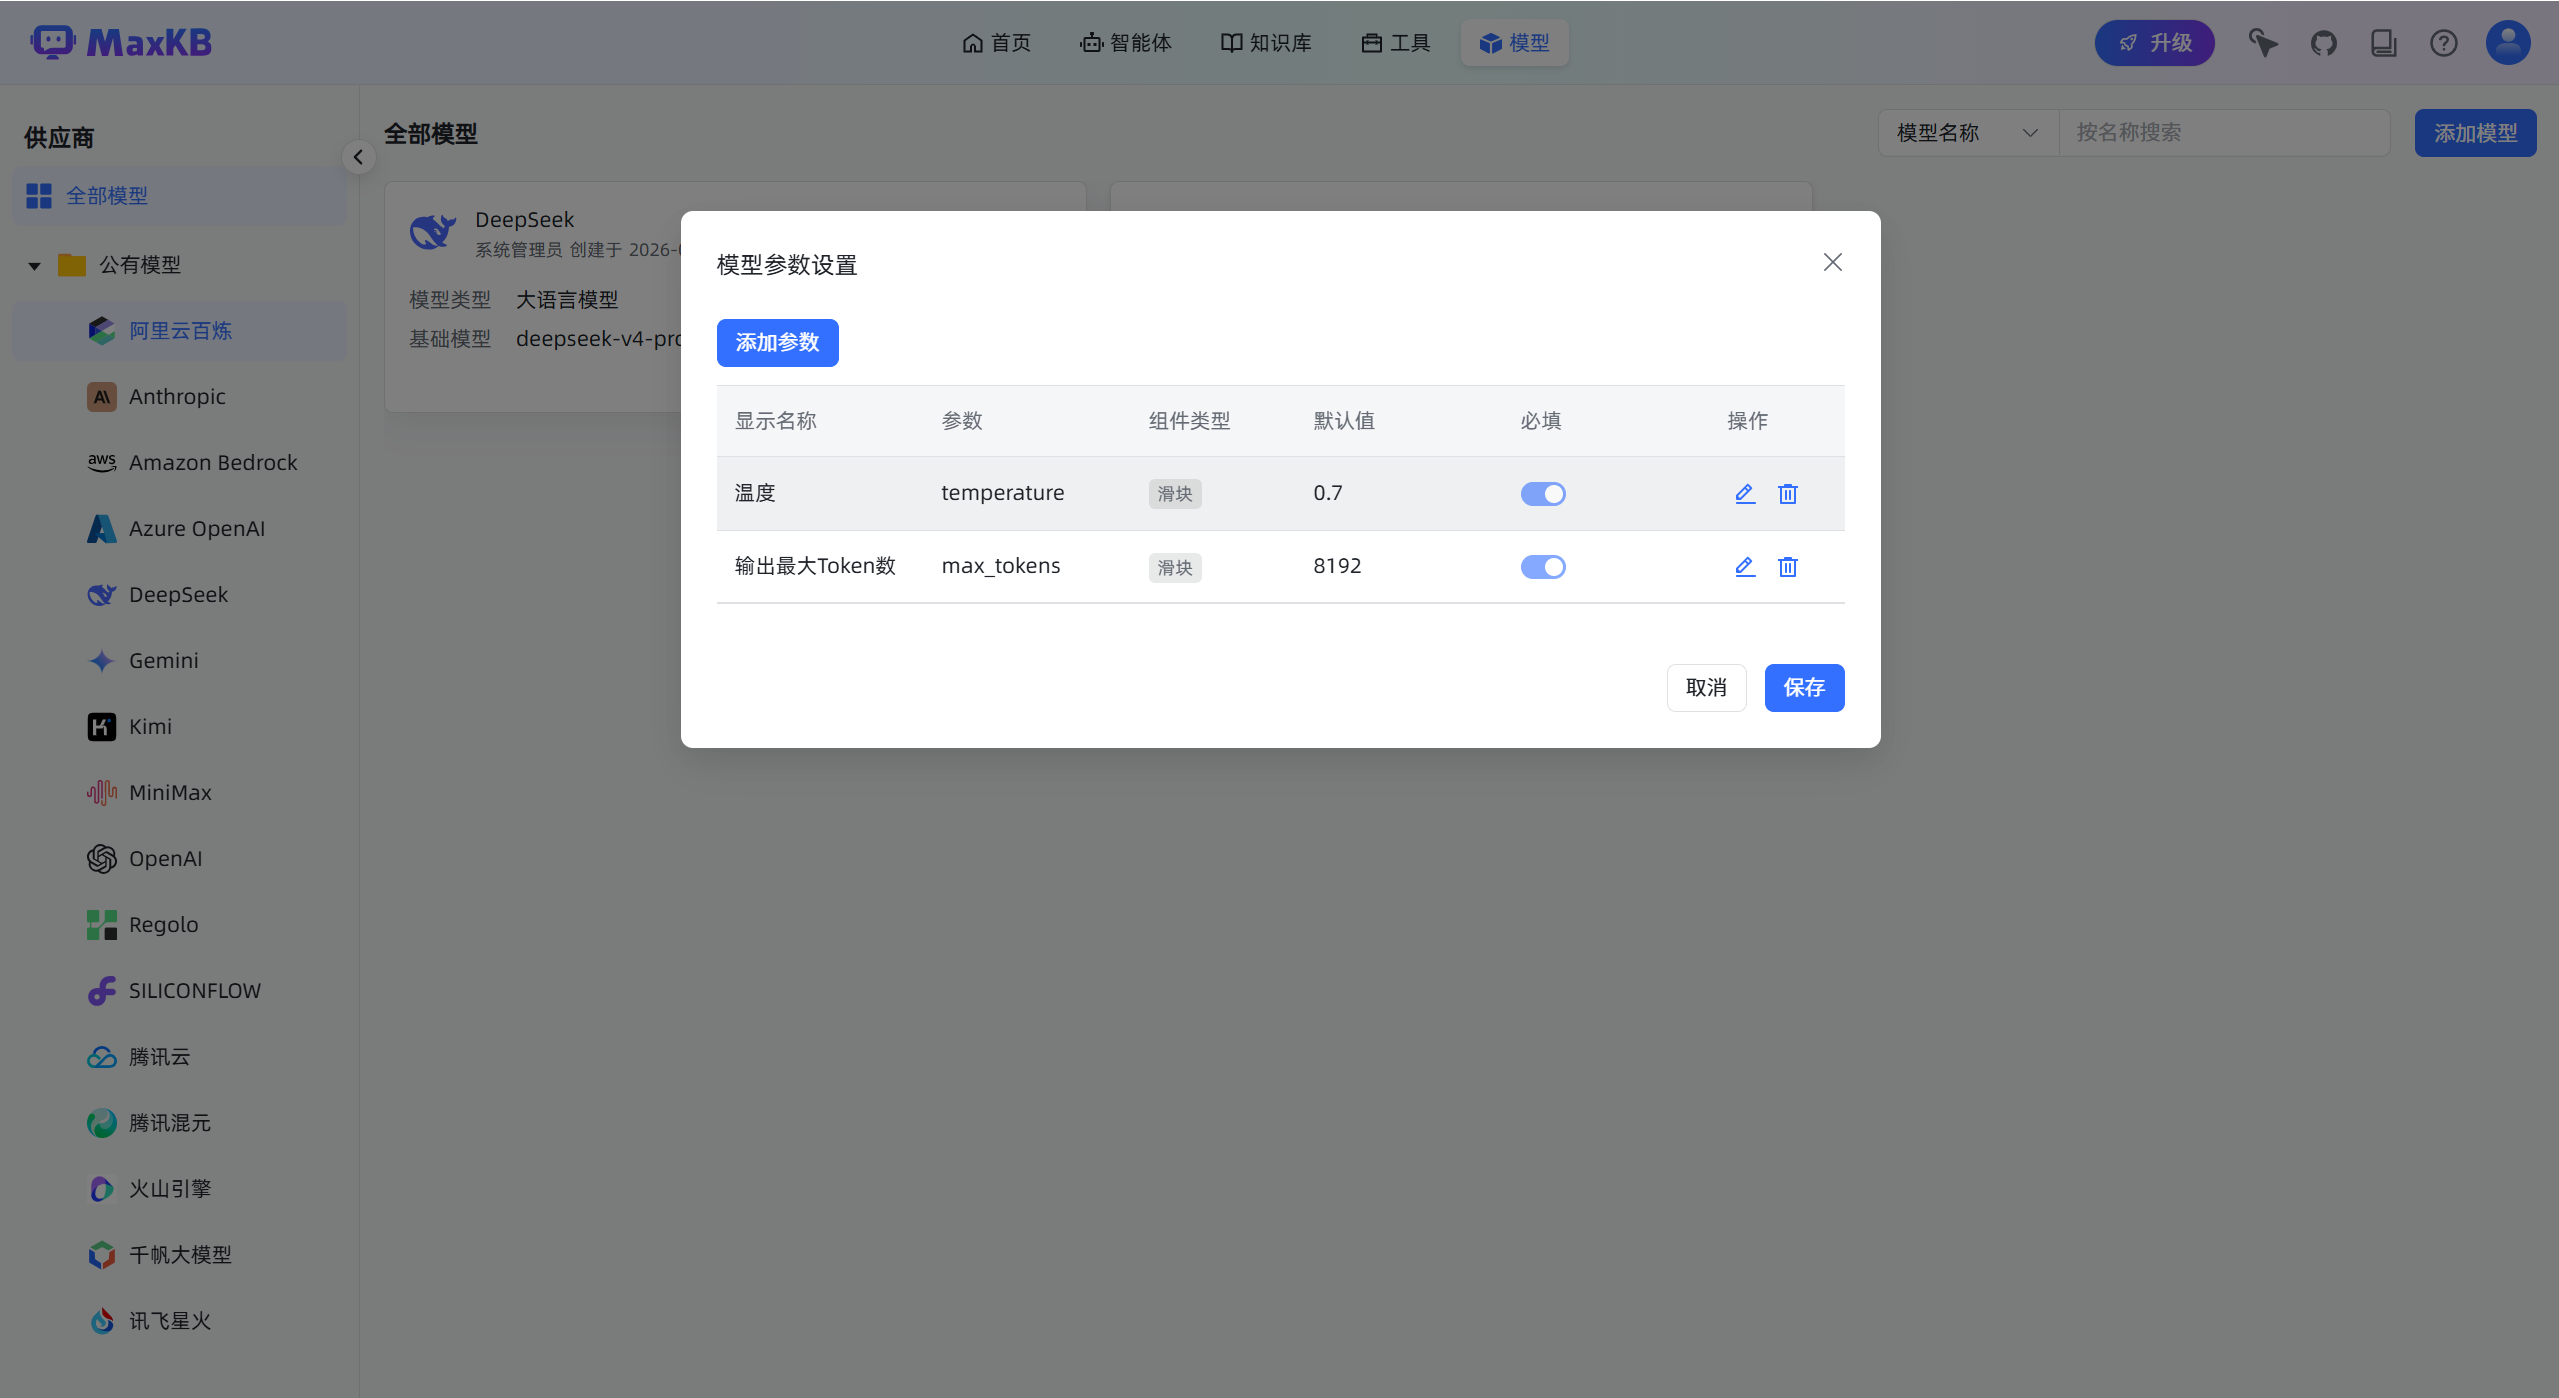The image size is (2559, 1398).
Task: Open the GitHub icon in header
Action: (x=2323, y=43)
